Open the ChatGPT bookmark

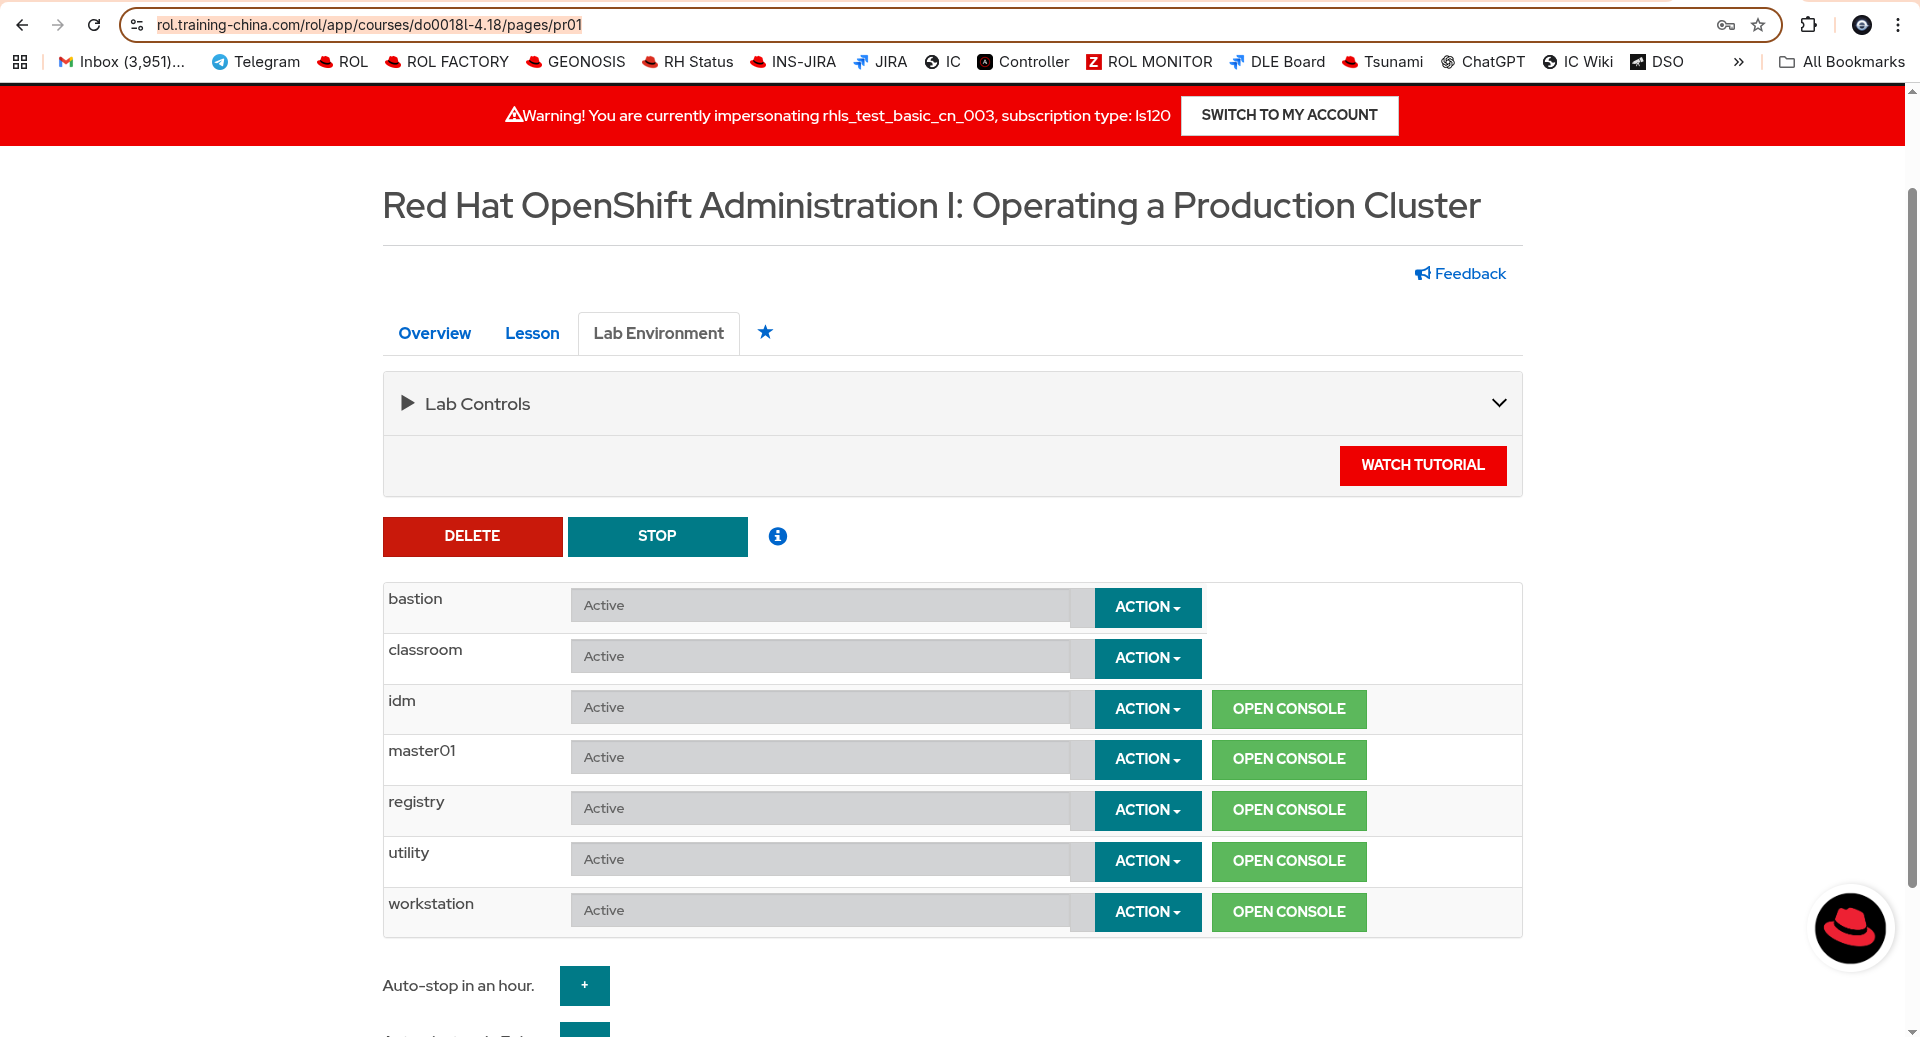coord(1482,62)
